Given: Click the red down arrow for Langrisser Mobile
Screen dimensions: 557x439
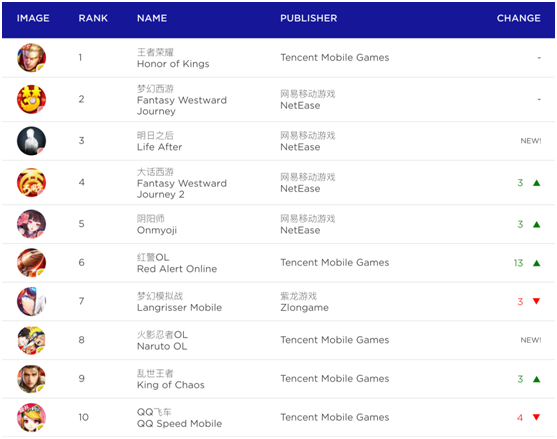Looking at the screenshot, I should 536,301.
